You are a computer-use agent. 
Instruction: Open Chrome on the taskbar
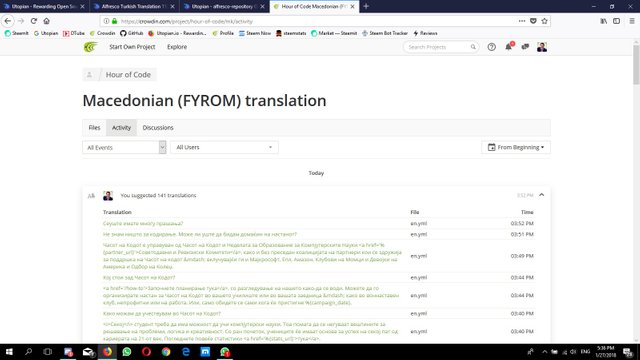[x=166, y=352]
